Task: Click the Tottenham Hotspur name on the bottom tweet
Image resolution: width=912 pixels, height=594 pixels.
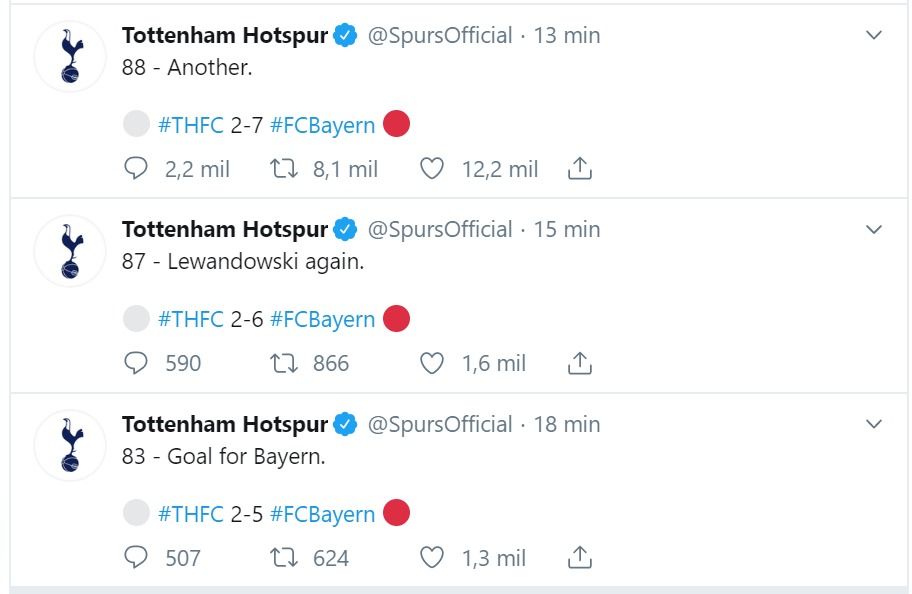Action: 224,423
